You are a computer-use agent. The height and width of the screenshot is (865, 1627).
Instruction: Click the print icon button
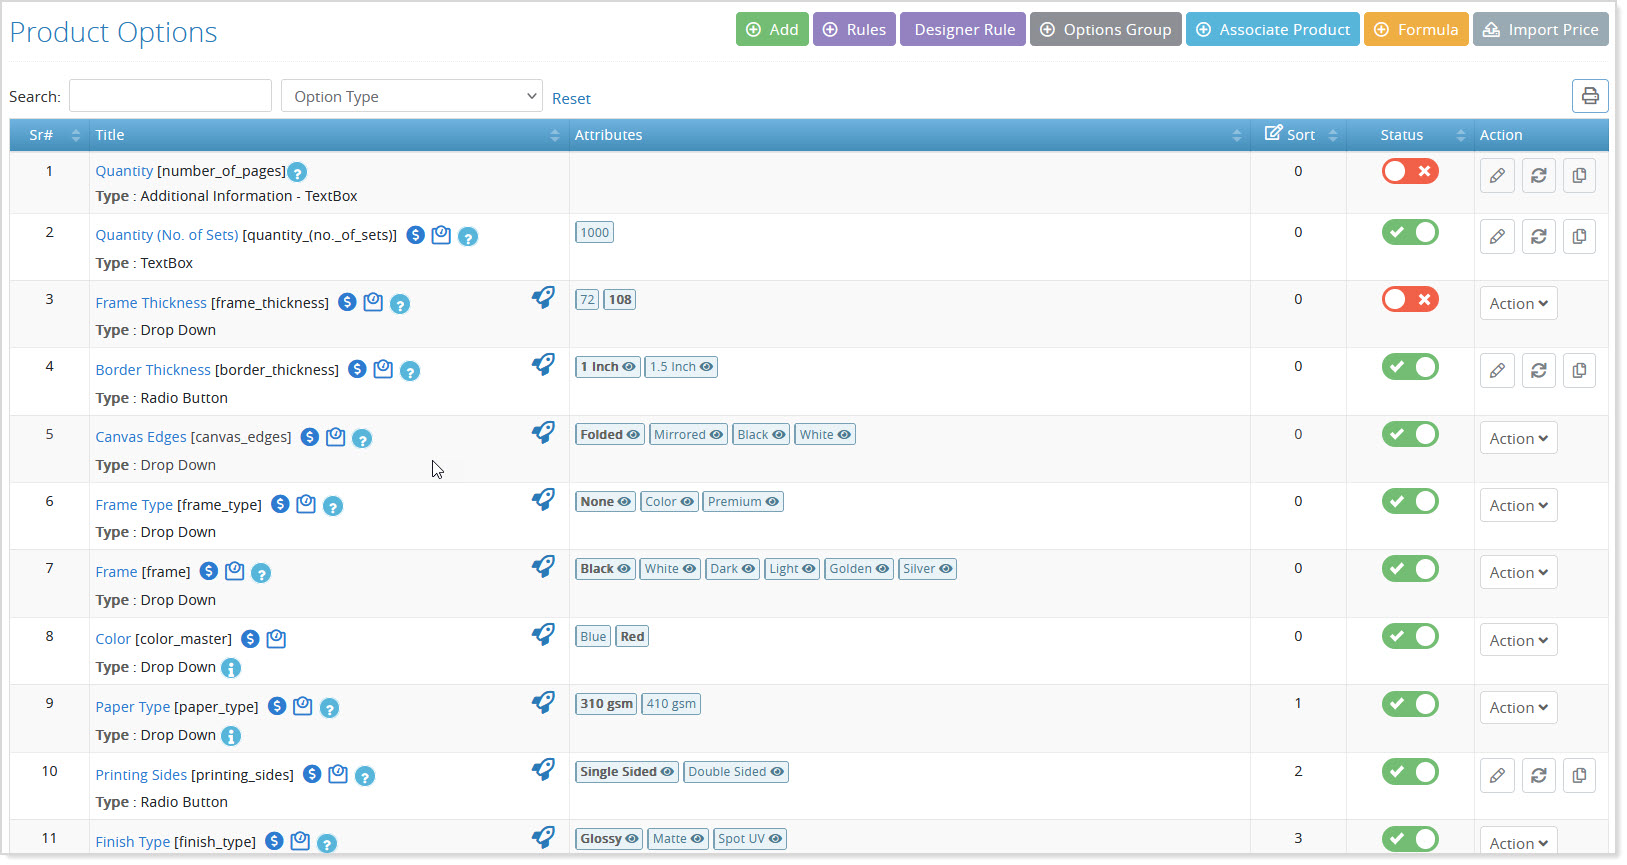[x=1590, y=96]
